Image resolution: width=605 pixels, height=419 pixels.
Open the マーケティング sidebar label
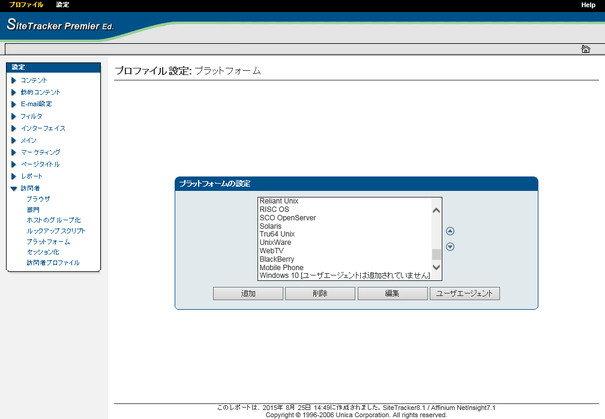41,152
